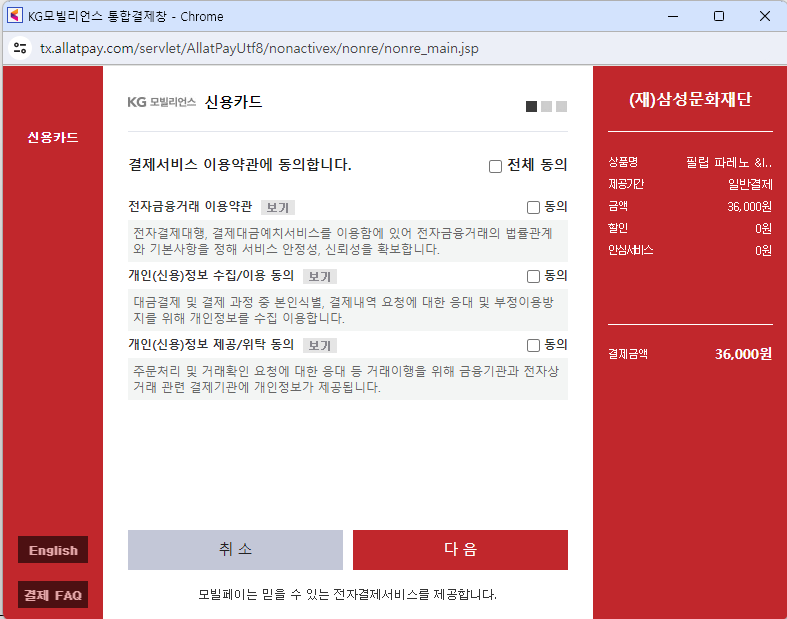Check 동의 for 개인(신용)정보 수집/이용

[x=533, y=277]
